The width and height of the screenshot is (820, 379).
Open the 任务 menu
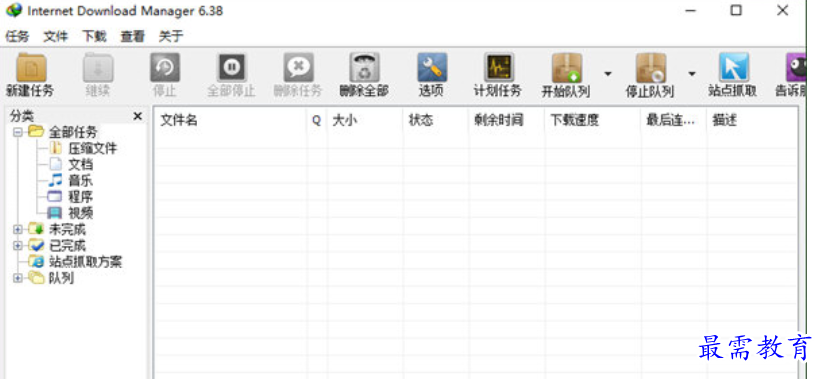[x=17, y=37]
